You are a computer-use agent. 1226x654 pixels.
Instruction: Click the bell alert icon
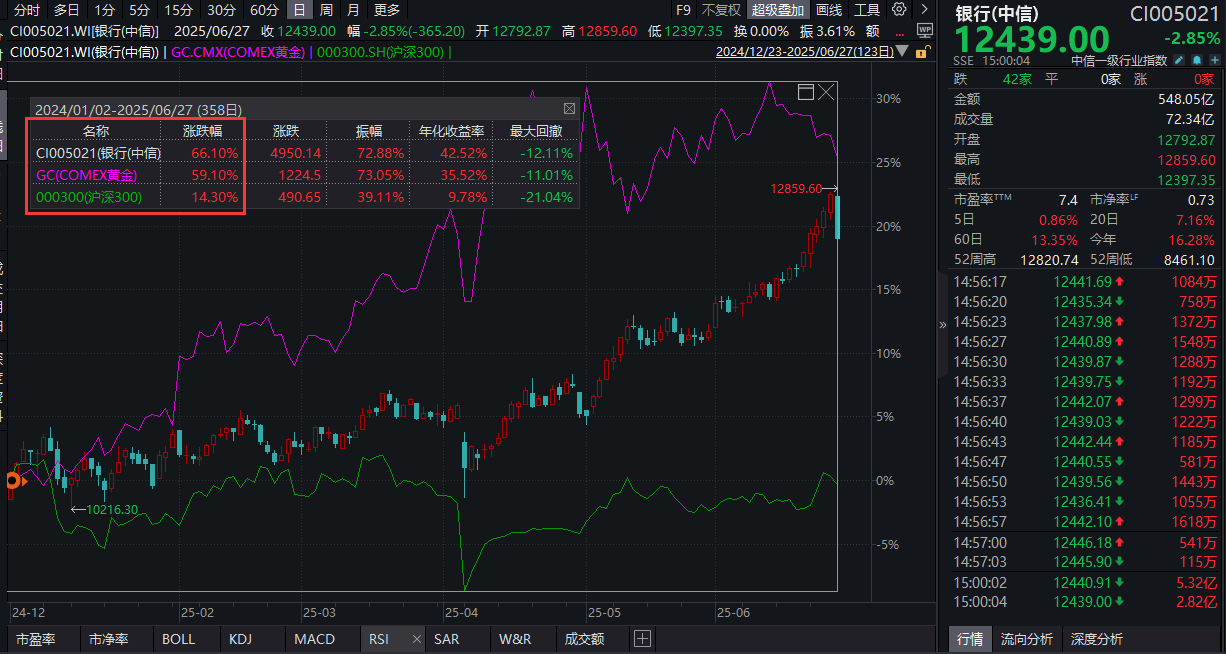click(1195, 60)
